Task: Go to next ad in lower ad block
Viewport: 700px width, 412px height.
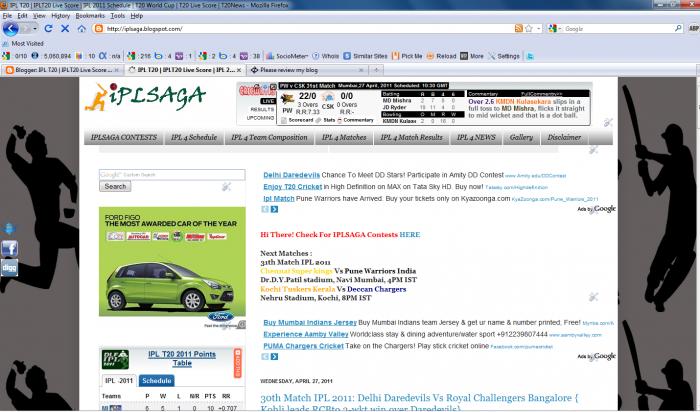Action: coord(274,357)
